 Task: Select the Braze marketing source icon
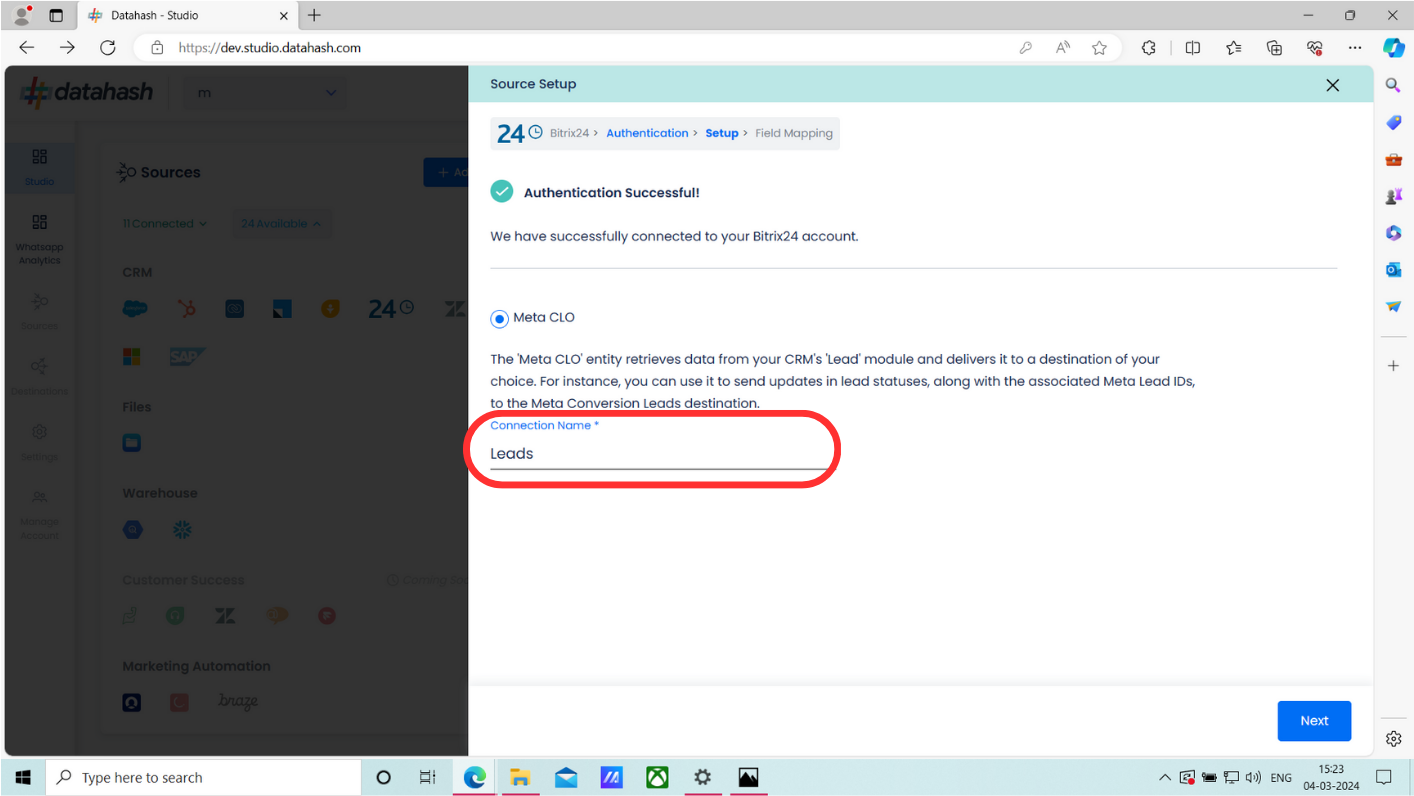(x=238, y=702)
